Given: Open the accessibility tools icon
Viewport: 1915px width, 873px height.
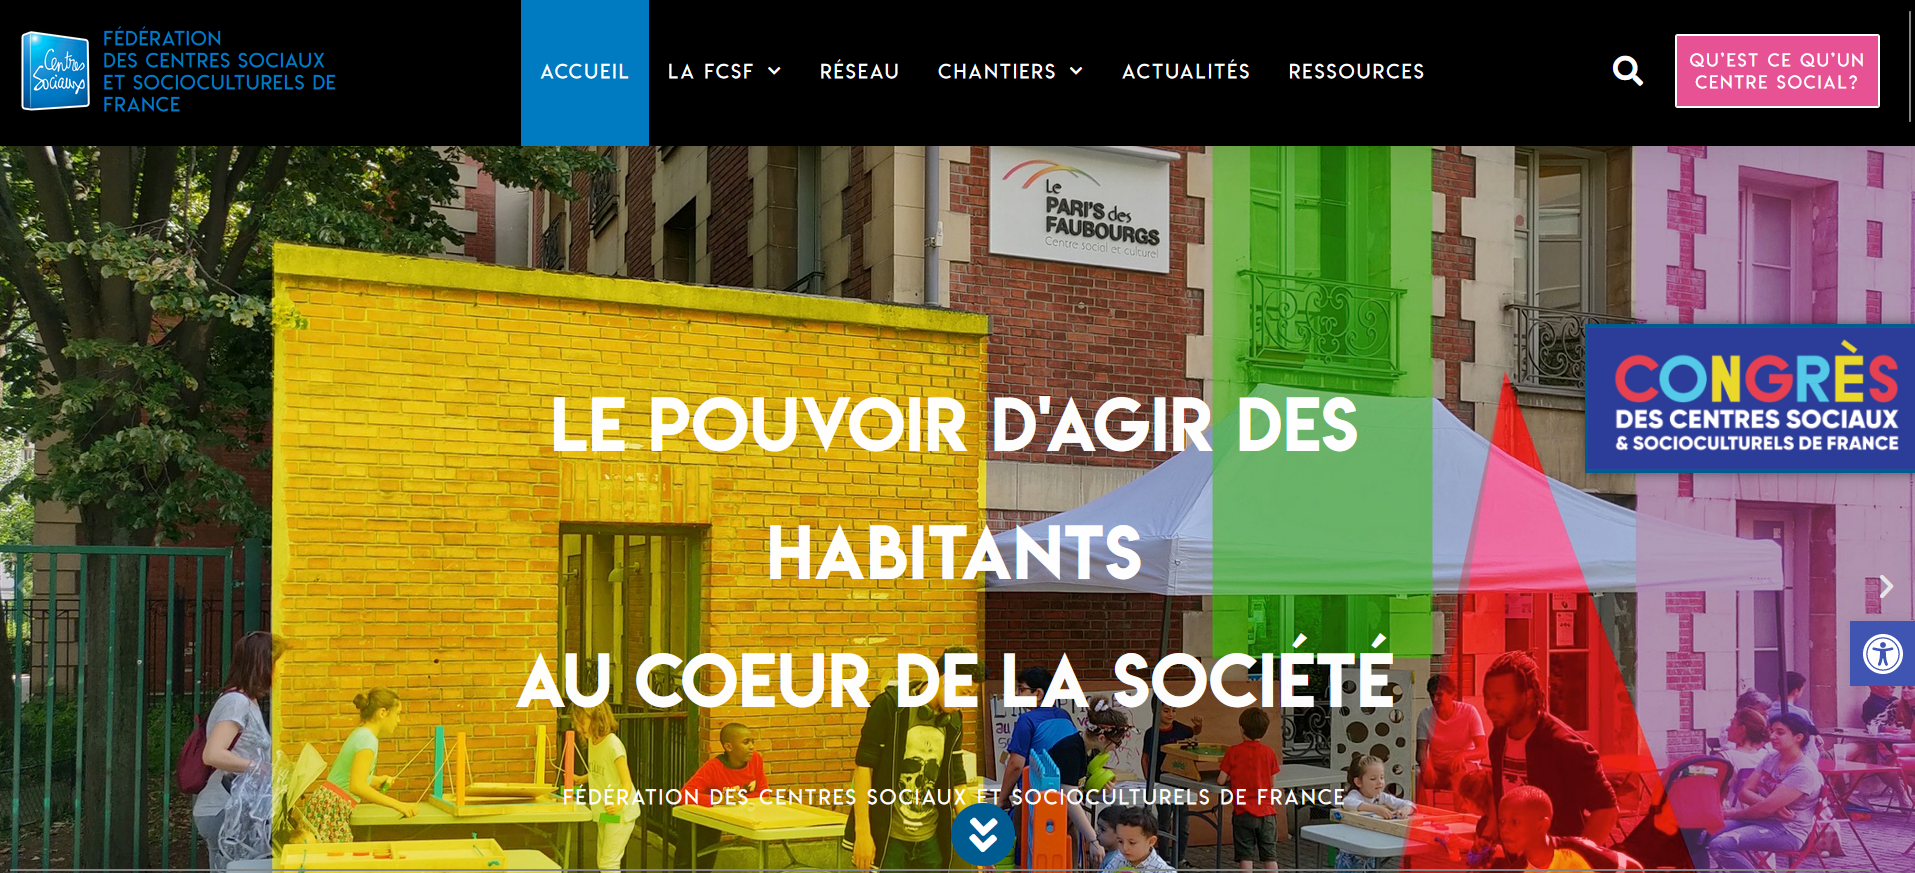Looking at the screenshot, I should coord(1882,654).
